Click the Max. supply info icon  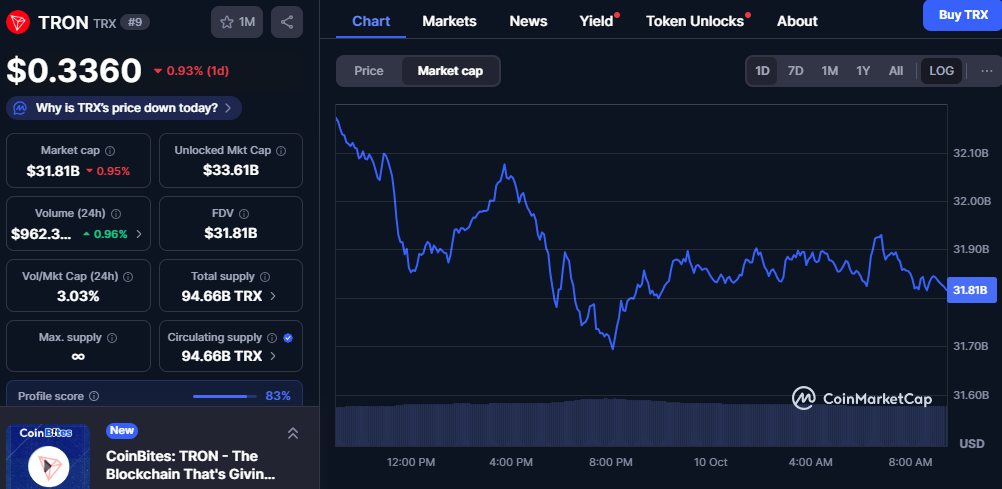coord(111,338)
